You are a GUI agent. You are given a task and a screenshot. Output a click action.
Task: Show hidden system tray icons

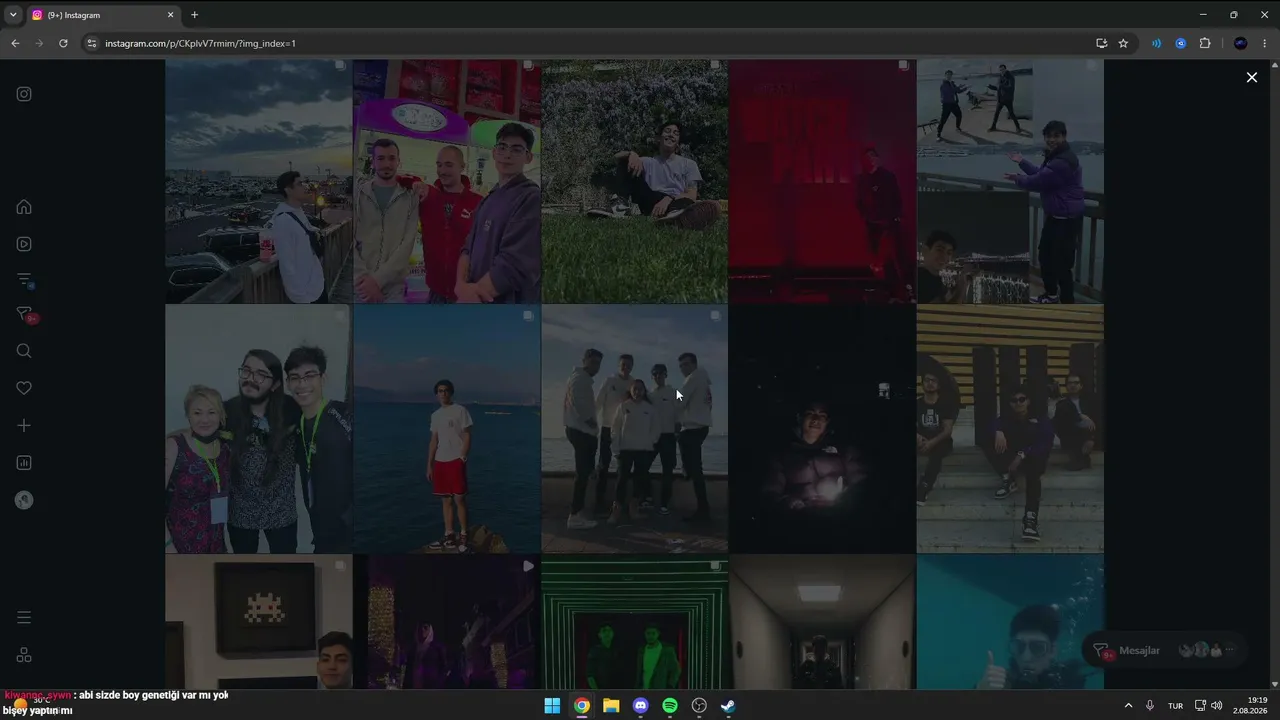[x=1129, y=706]
